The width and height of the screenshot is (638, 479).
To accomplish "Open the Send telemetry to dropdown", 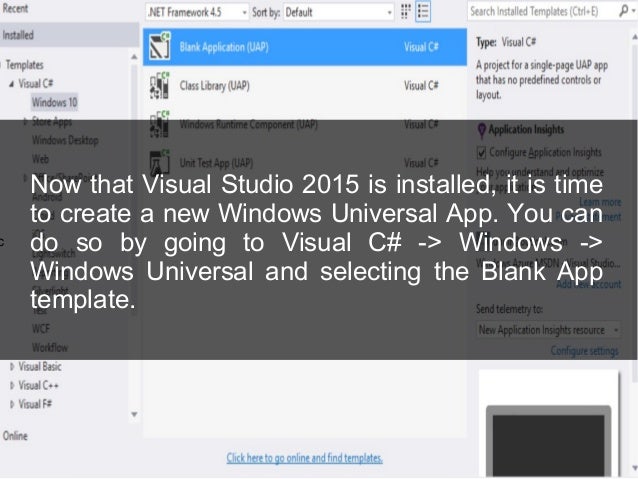I will point(548,330).
